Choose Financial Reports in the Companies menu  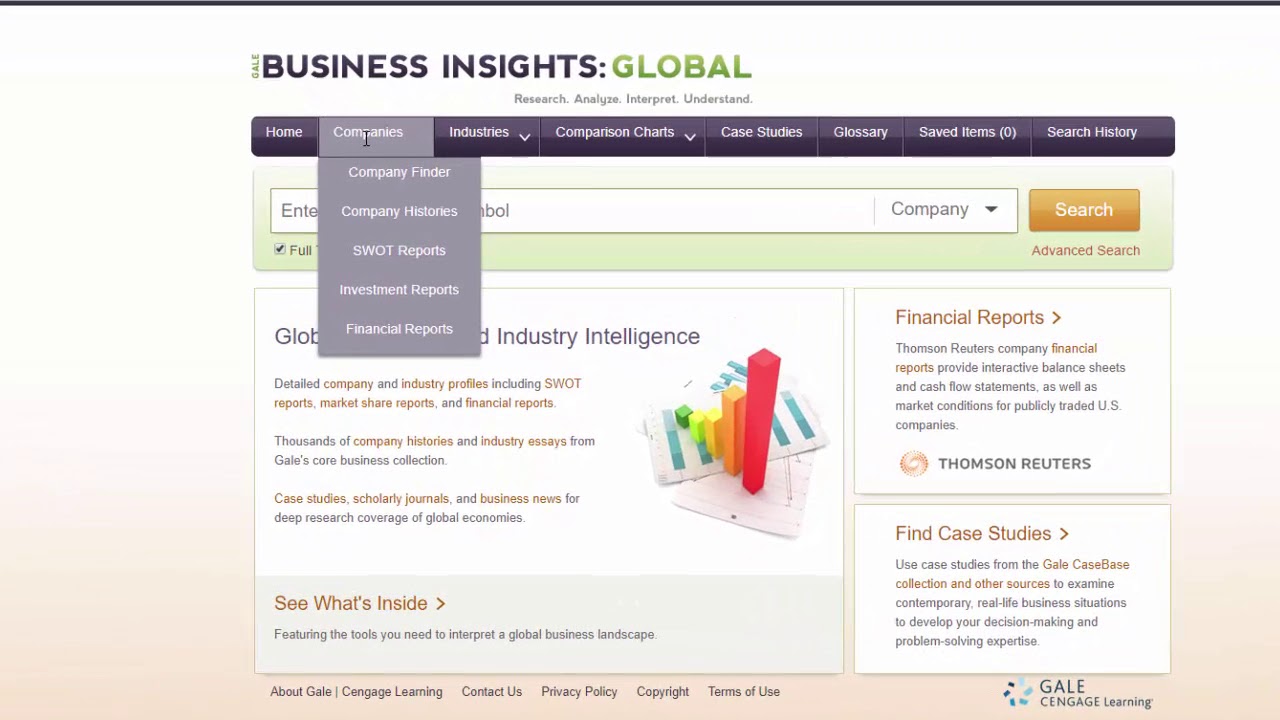coord(399,329)
